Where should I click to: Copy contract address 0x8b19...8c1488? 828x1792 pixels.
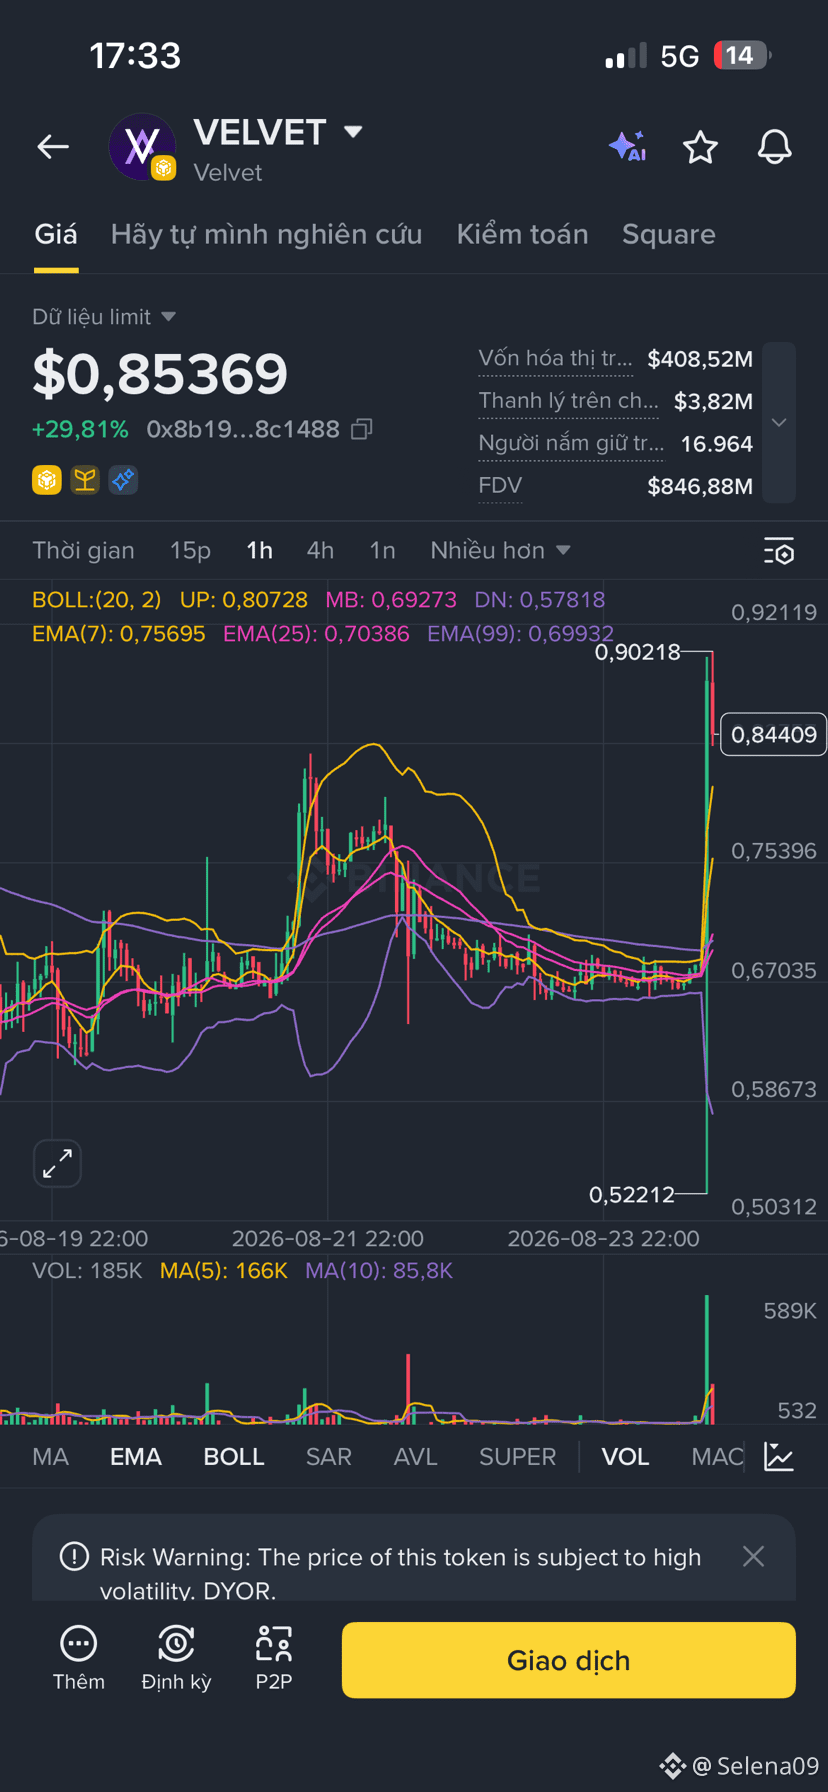(362, 429)
